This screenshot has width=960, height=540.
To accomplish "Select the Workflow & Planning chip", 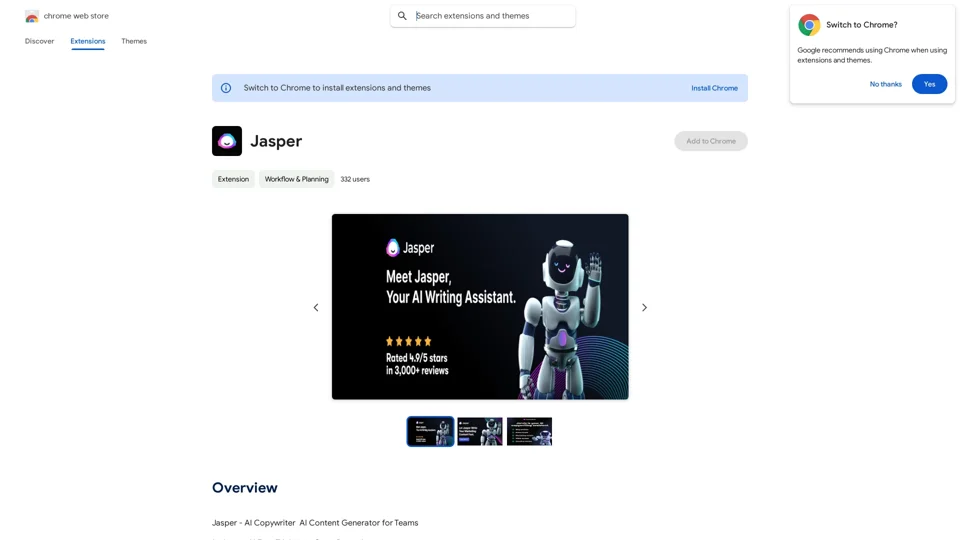I will click(296, 179).
